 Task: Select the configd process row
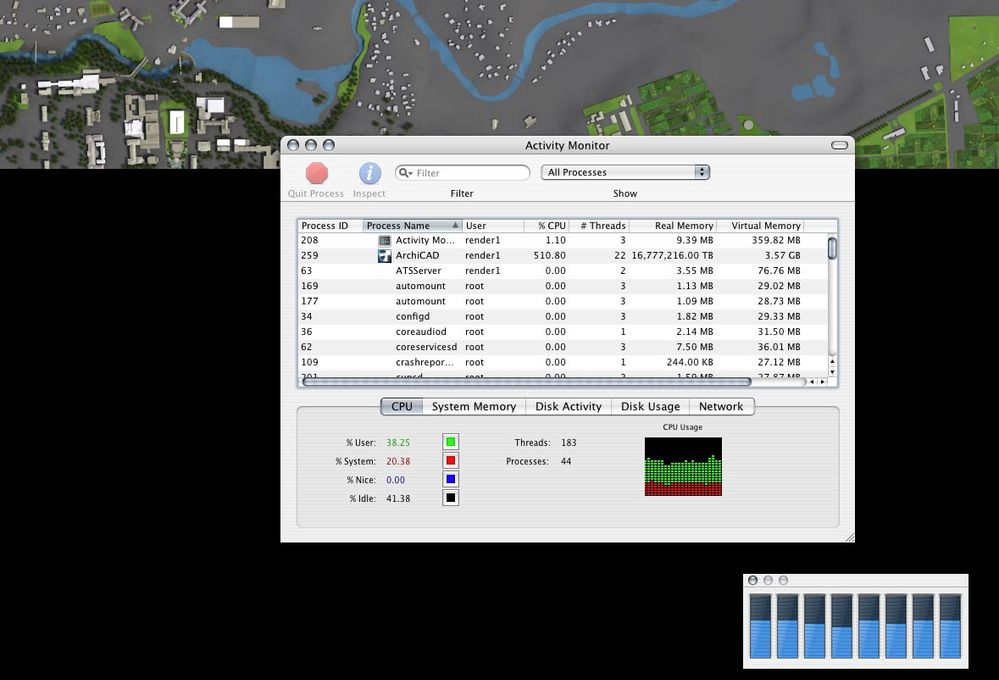[563, 317]
